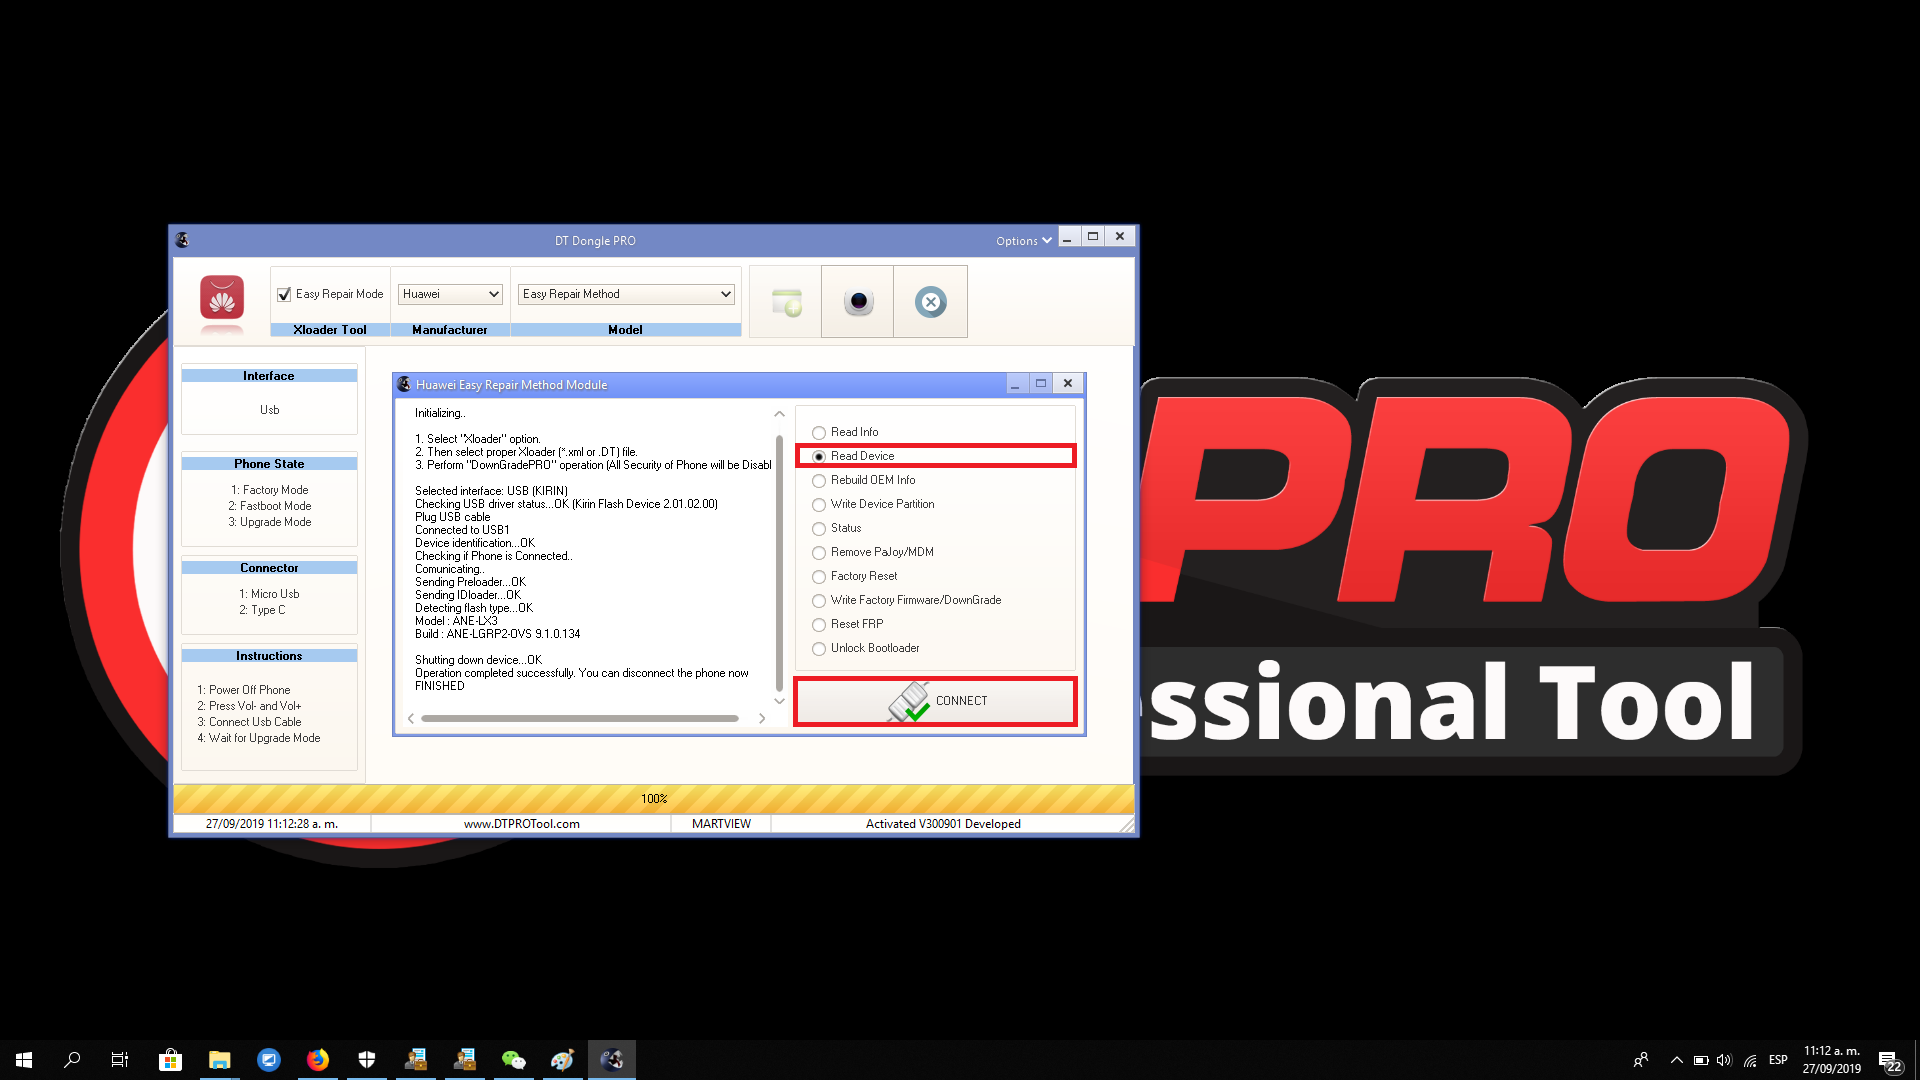Open the Options menu in title bar

1023,241
